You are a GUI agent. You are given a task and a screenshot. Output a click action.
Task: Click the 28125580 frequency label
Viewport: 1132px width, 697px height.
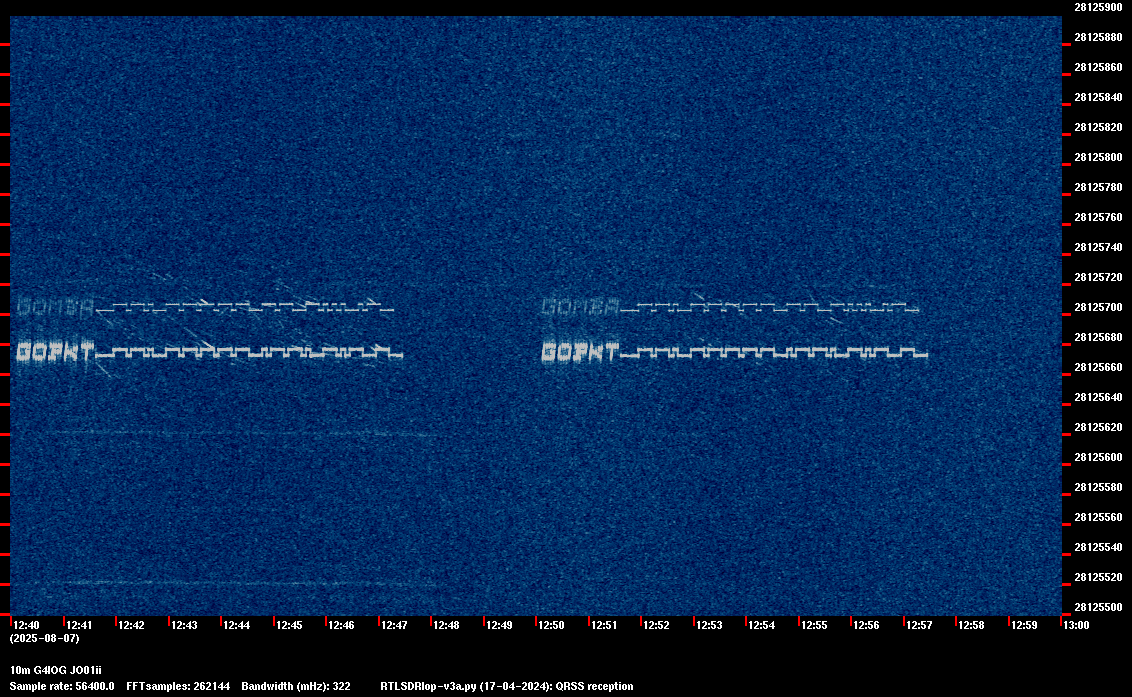pyautogui.click(x=1099, y=488)
